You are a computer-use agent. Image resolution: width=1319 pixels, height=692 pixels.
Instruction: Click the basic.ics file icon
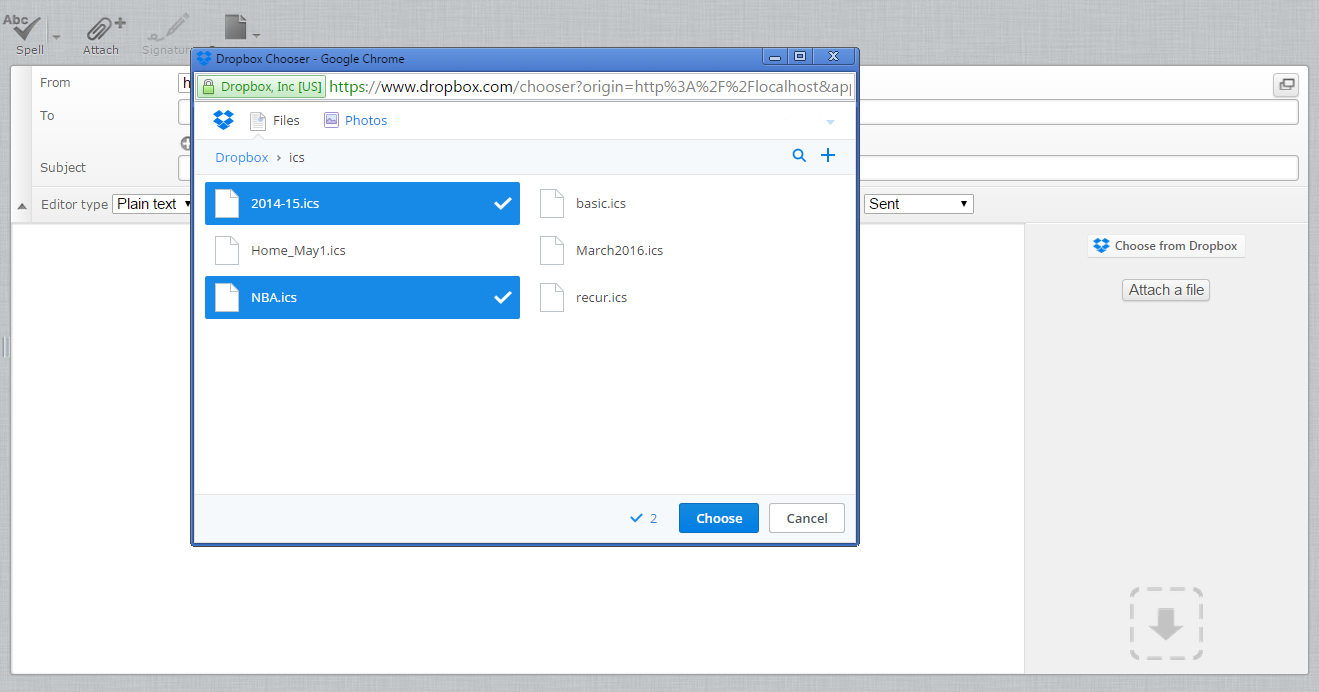(x=552, y=203)
